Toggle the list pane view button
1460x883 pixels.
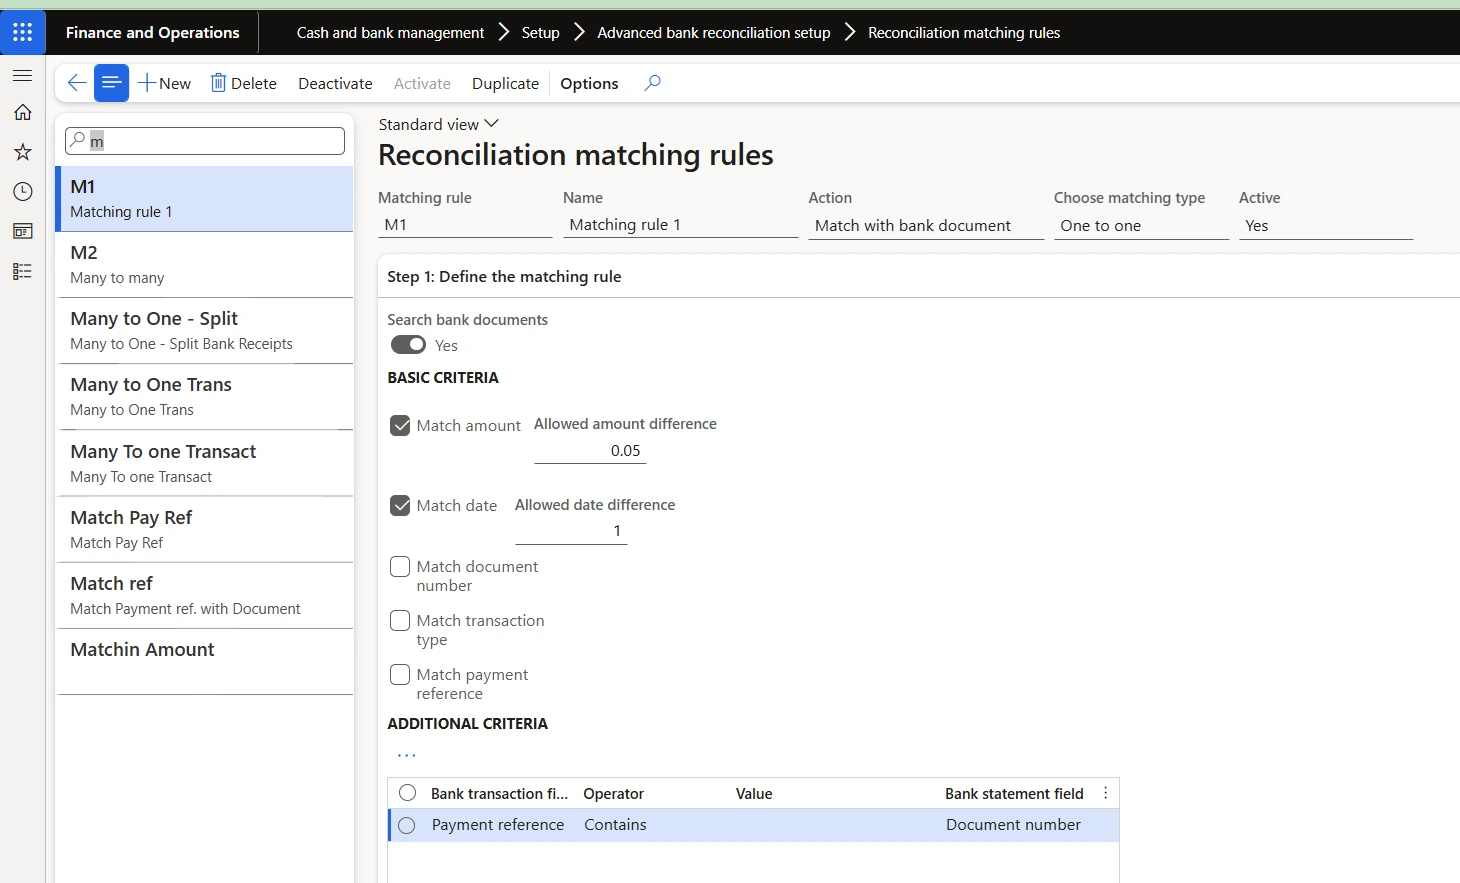pyautogui.click(x=111, y=83)
